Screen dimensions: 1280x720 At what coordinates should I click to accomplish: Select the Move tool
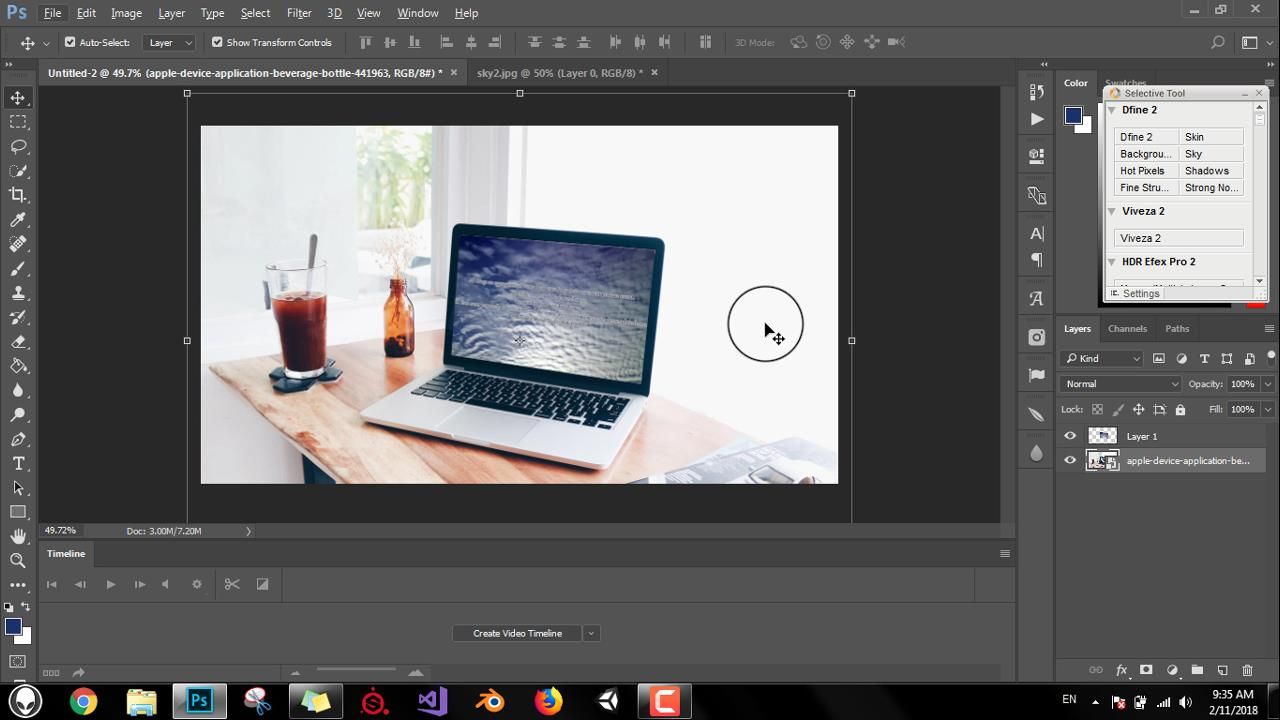click(x=17, y=98)
